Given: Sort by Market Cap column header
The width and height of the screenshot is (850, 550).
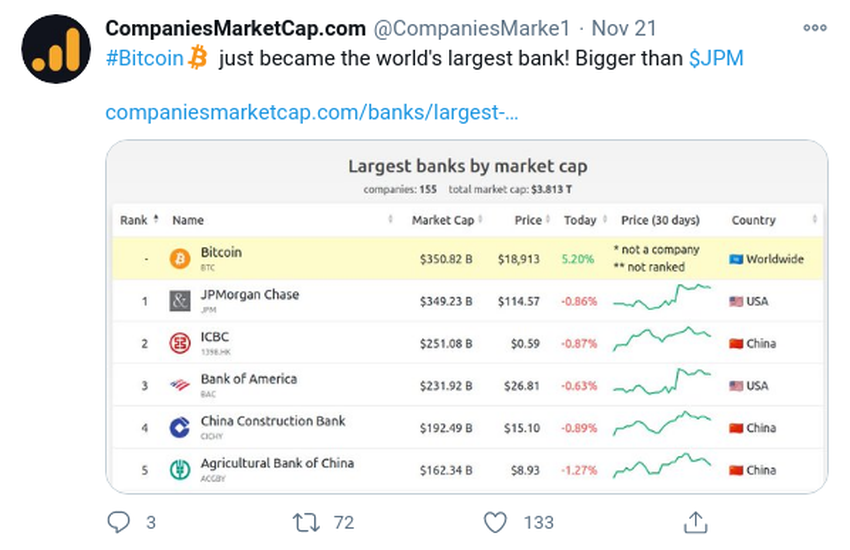Looking at the screenshot, I should (443, 220).
